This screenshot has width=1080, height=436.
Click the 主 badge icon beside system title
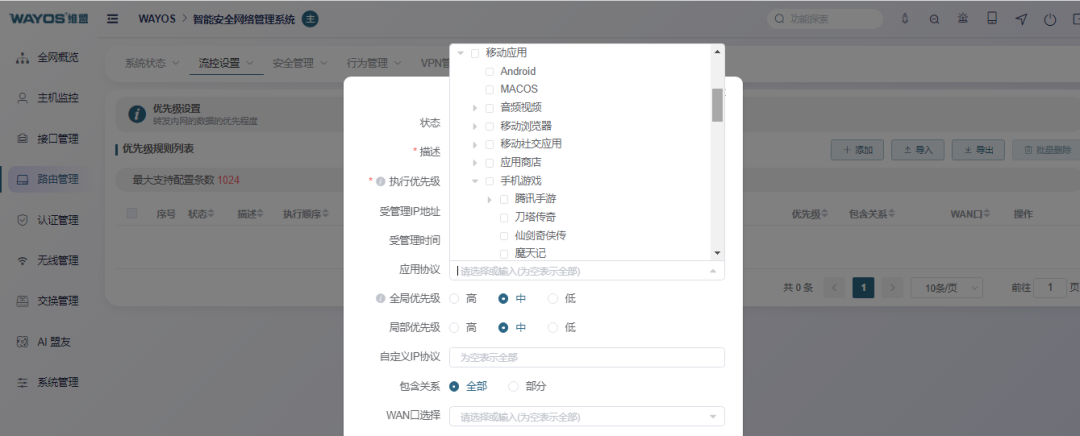(310, 19)
